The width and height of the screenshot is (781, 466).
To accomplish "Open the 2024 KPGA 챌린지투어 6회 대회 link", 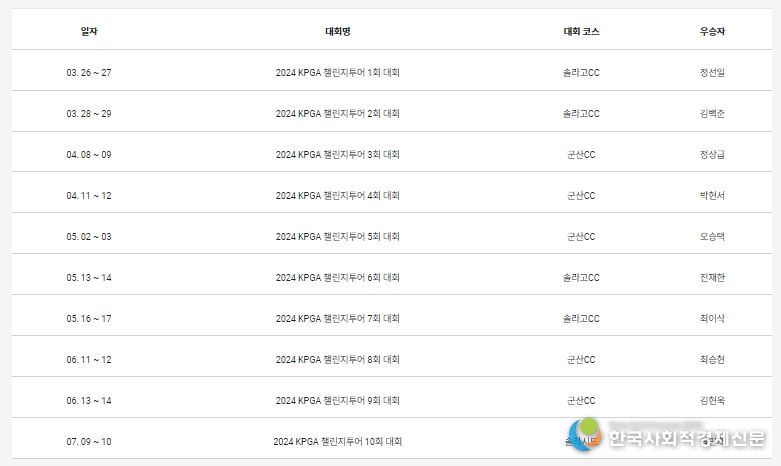I will pyautogui.click(x=338, y=278).
